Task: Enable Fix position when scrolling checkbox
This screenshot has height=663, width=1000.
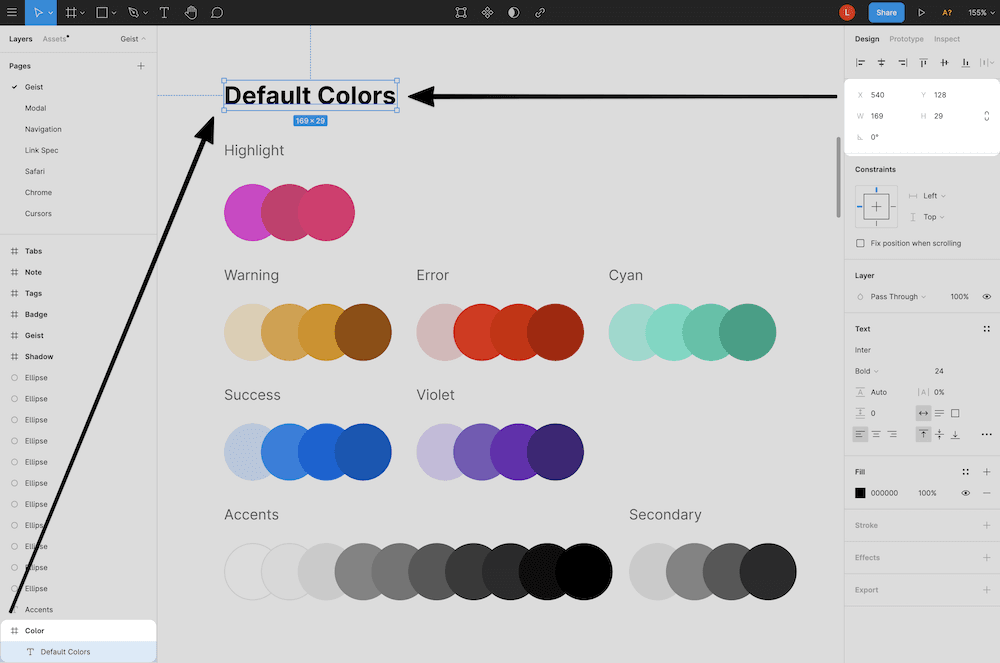Action: click(x=860, y=243)
